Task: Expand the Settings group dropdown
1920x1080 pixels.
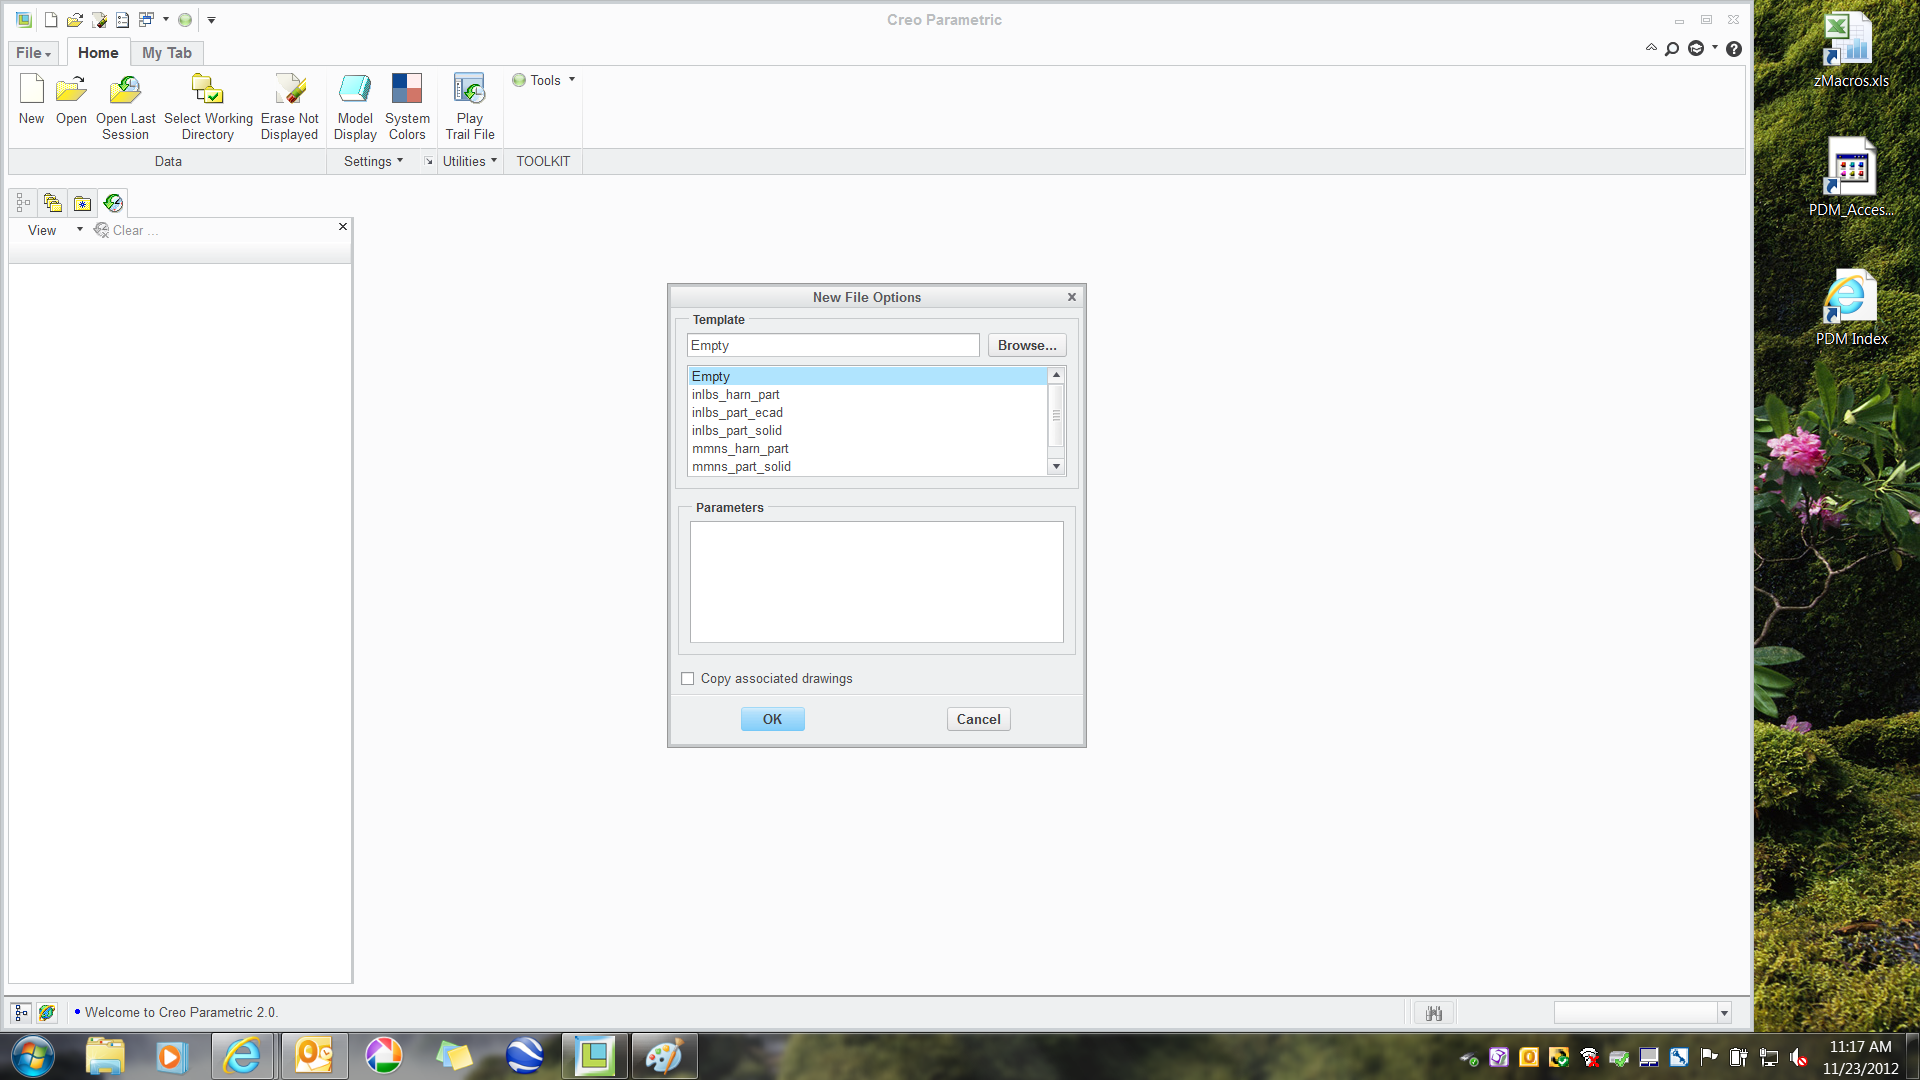Action: tap(373, 161)
